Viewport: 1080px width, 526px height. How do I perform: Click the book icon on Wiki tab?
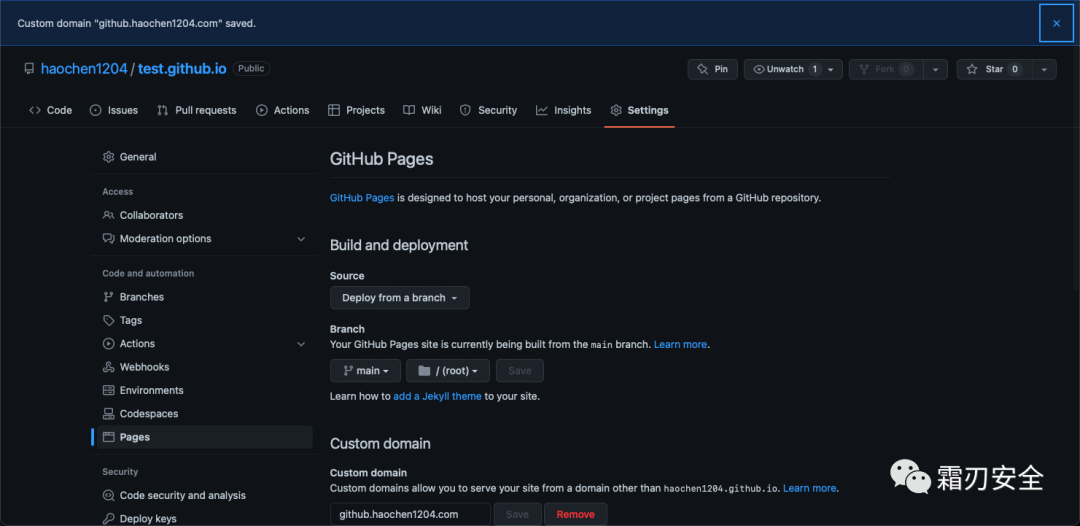pos(409,110)
